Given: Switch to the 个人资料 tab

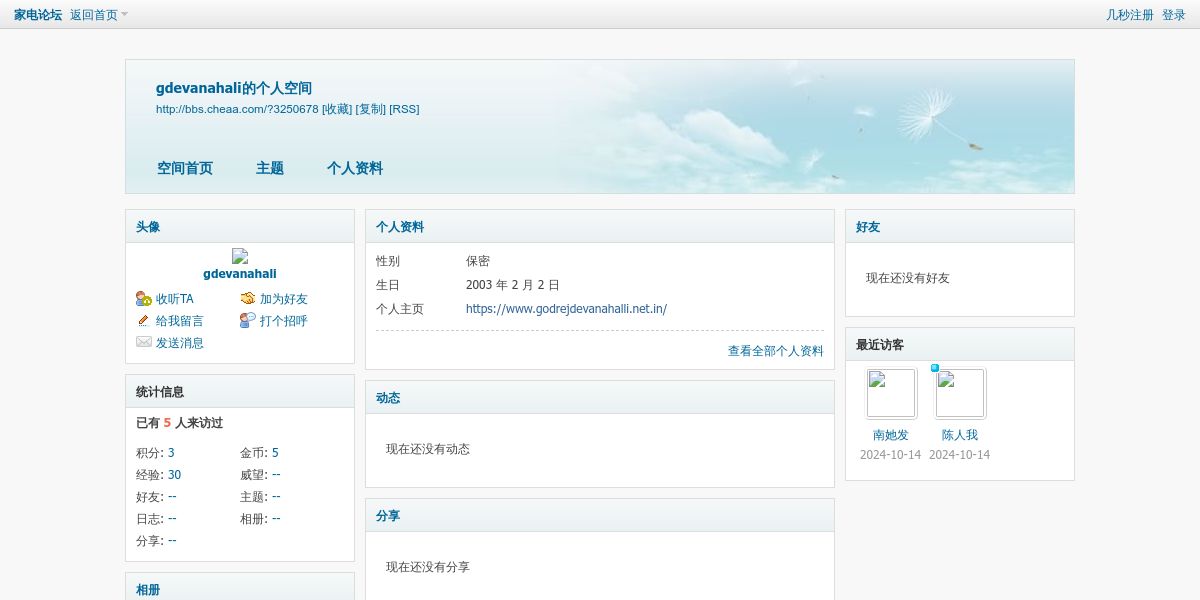Looking at the screenshot, I should pos(355,168).
